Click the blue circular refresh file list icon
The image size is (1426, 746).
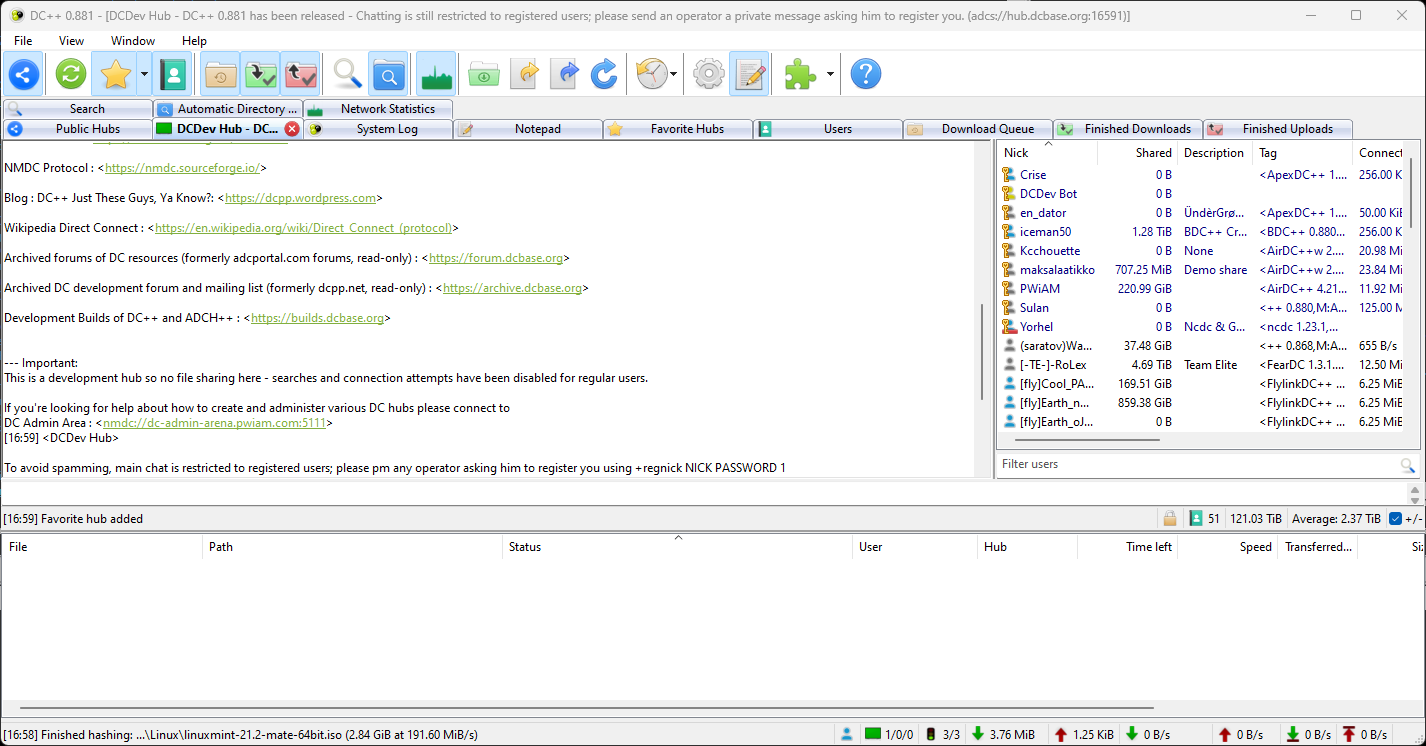pyautogui.click(x=604, y=74)
